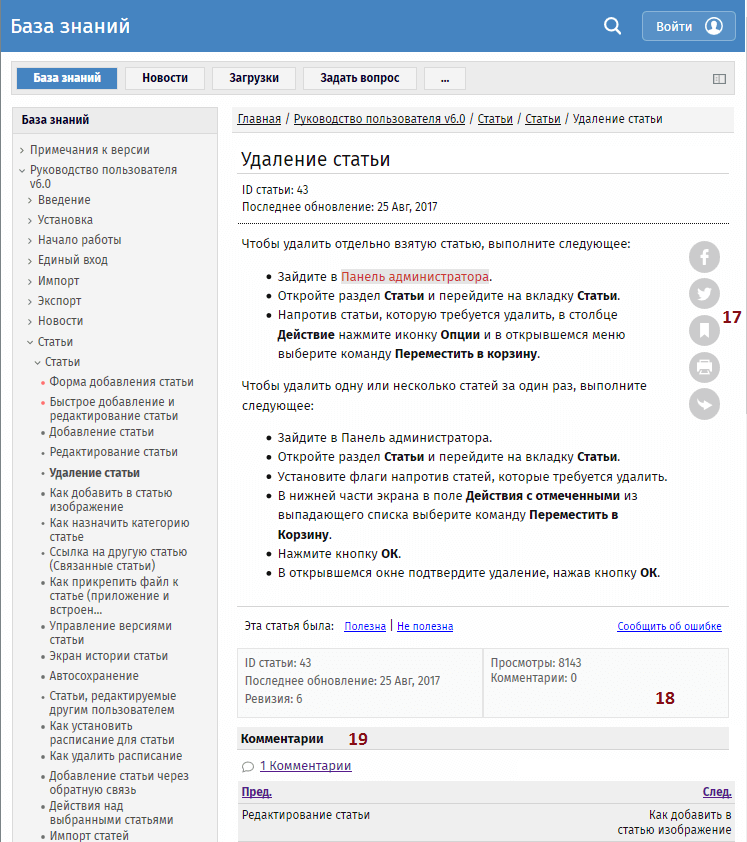Expand the Введение chevron
Screen dimensions: 747x842
pyautogui.click(x=30, y=200)
